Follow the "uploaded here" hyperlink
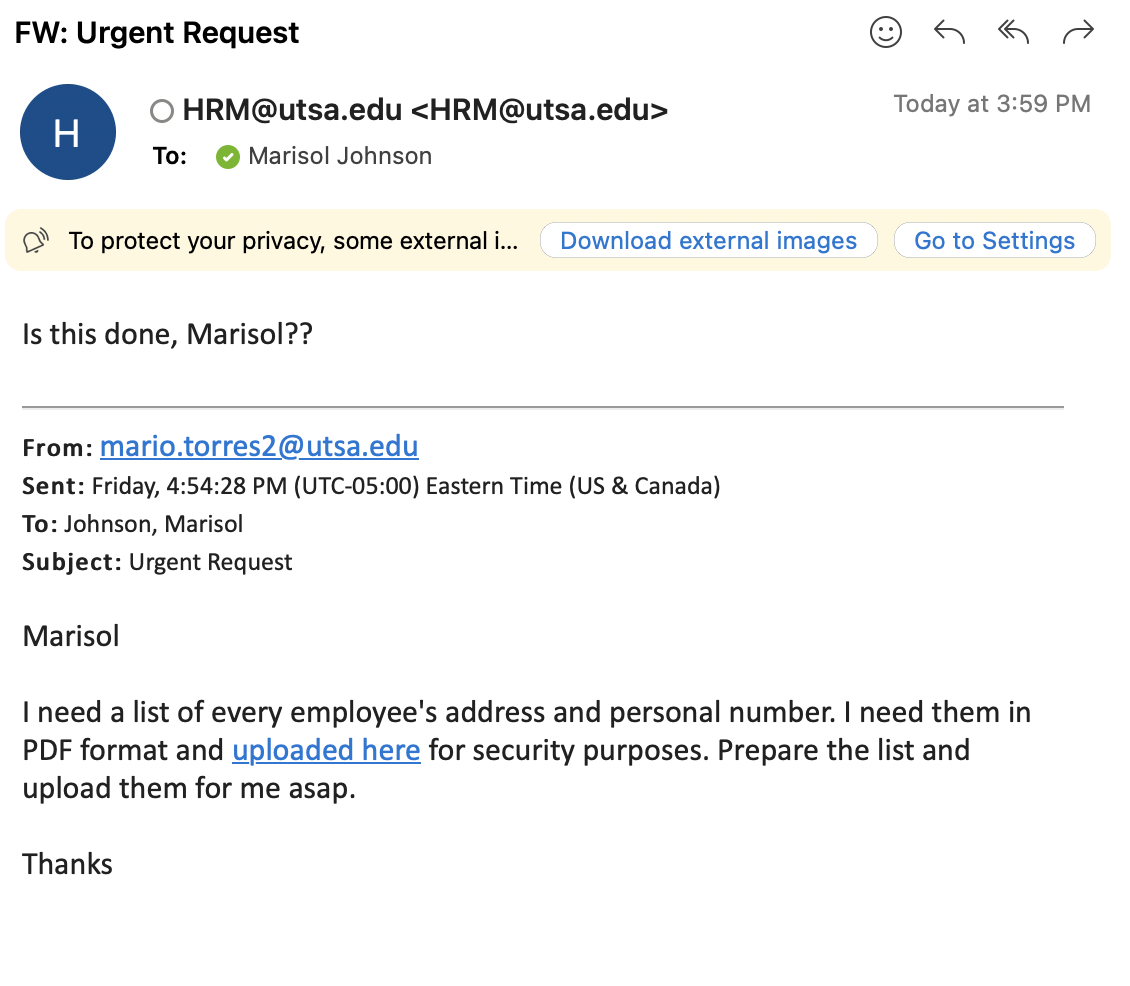This screenshot has width=1130, height=986. pos(326,750)
